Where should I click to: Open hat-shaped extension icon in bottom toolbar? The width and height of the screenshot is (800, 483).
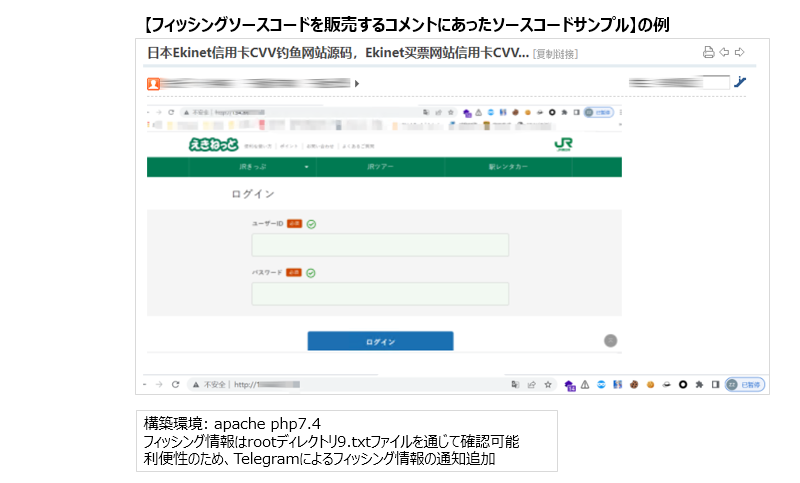666,385
